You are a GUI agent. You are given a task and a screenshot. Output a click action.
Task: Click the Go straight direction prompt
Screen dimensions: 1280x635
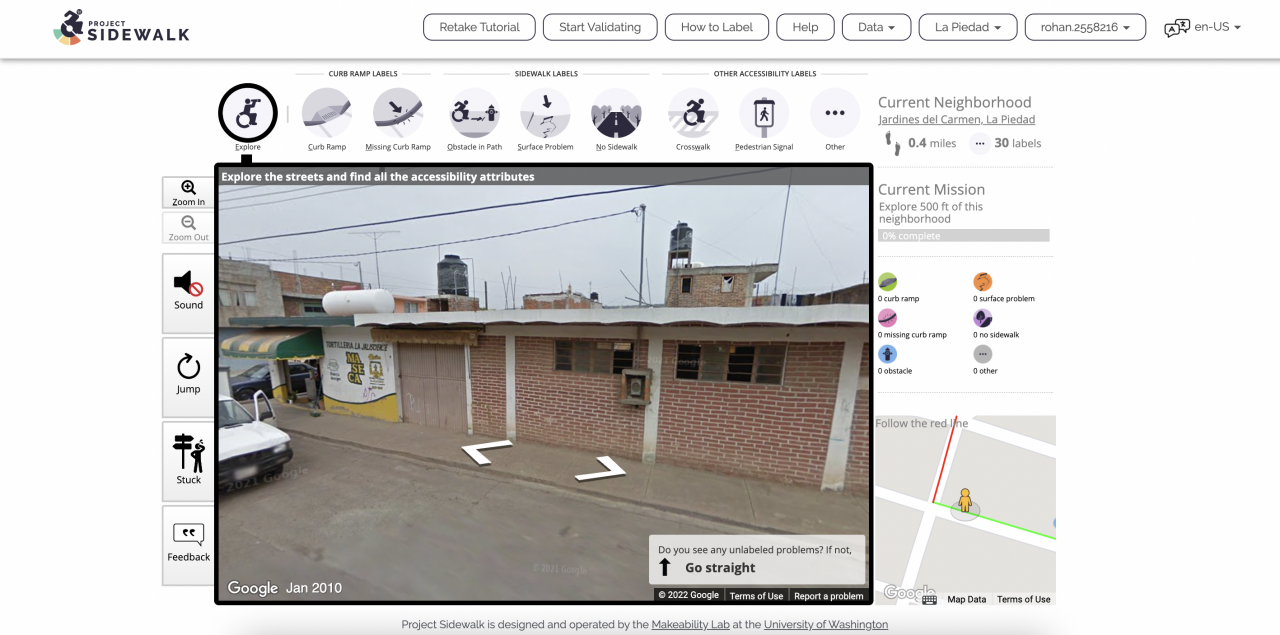tap(757, 559)
